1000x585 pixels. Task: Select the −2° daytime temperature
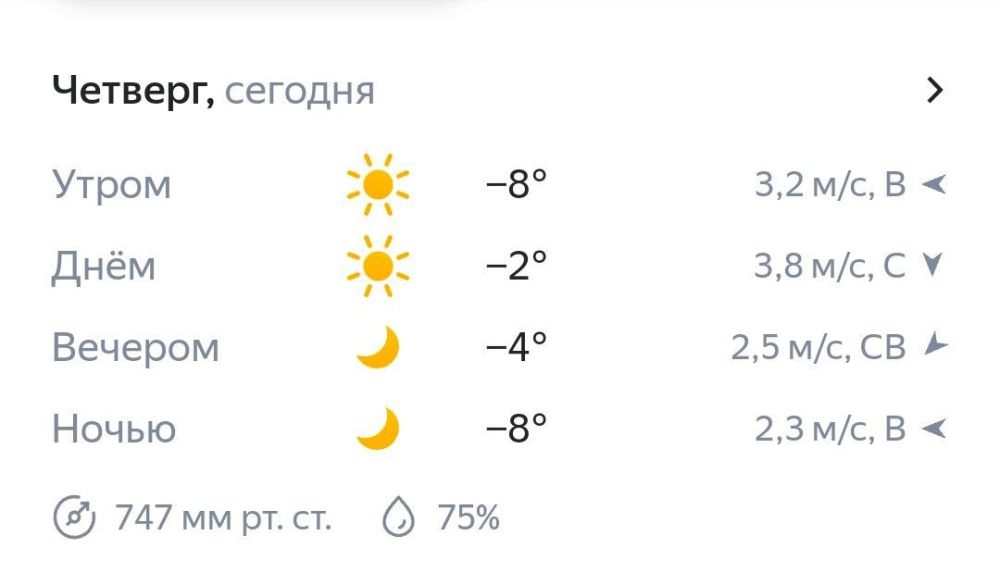pyautogui.click(x=513, y=265)
